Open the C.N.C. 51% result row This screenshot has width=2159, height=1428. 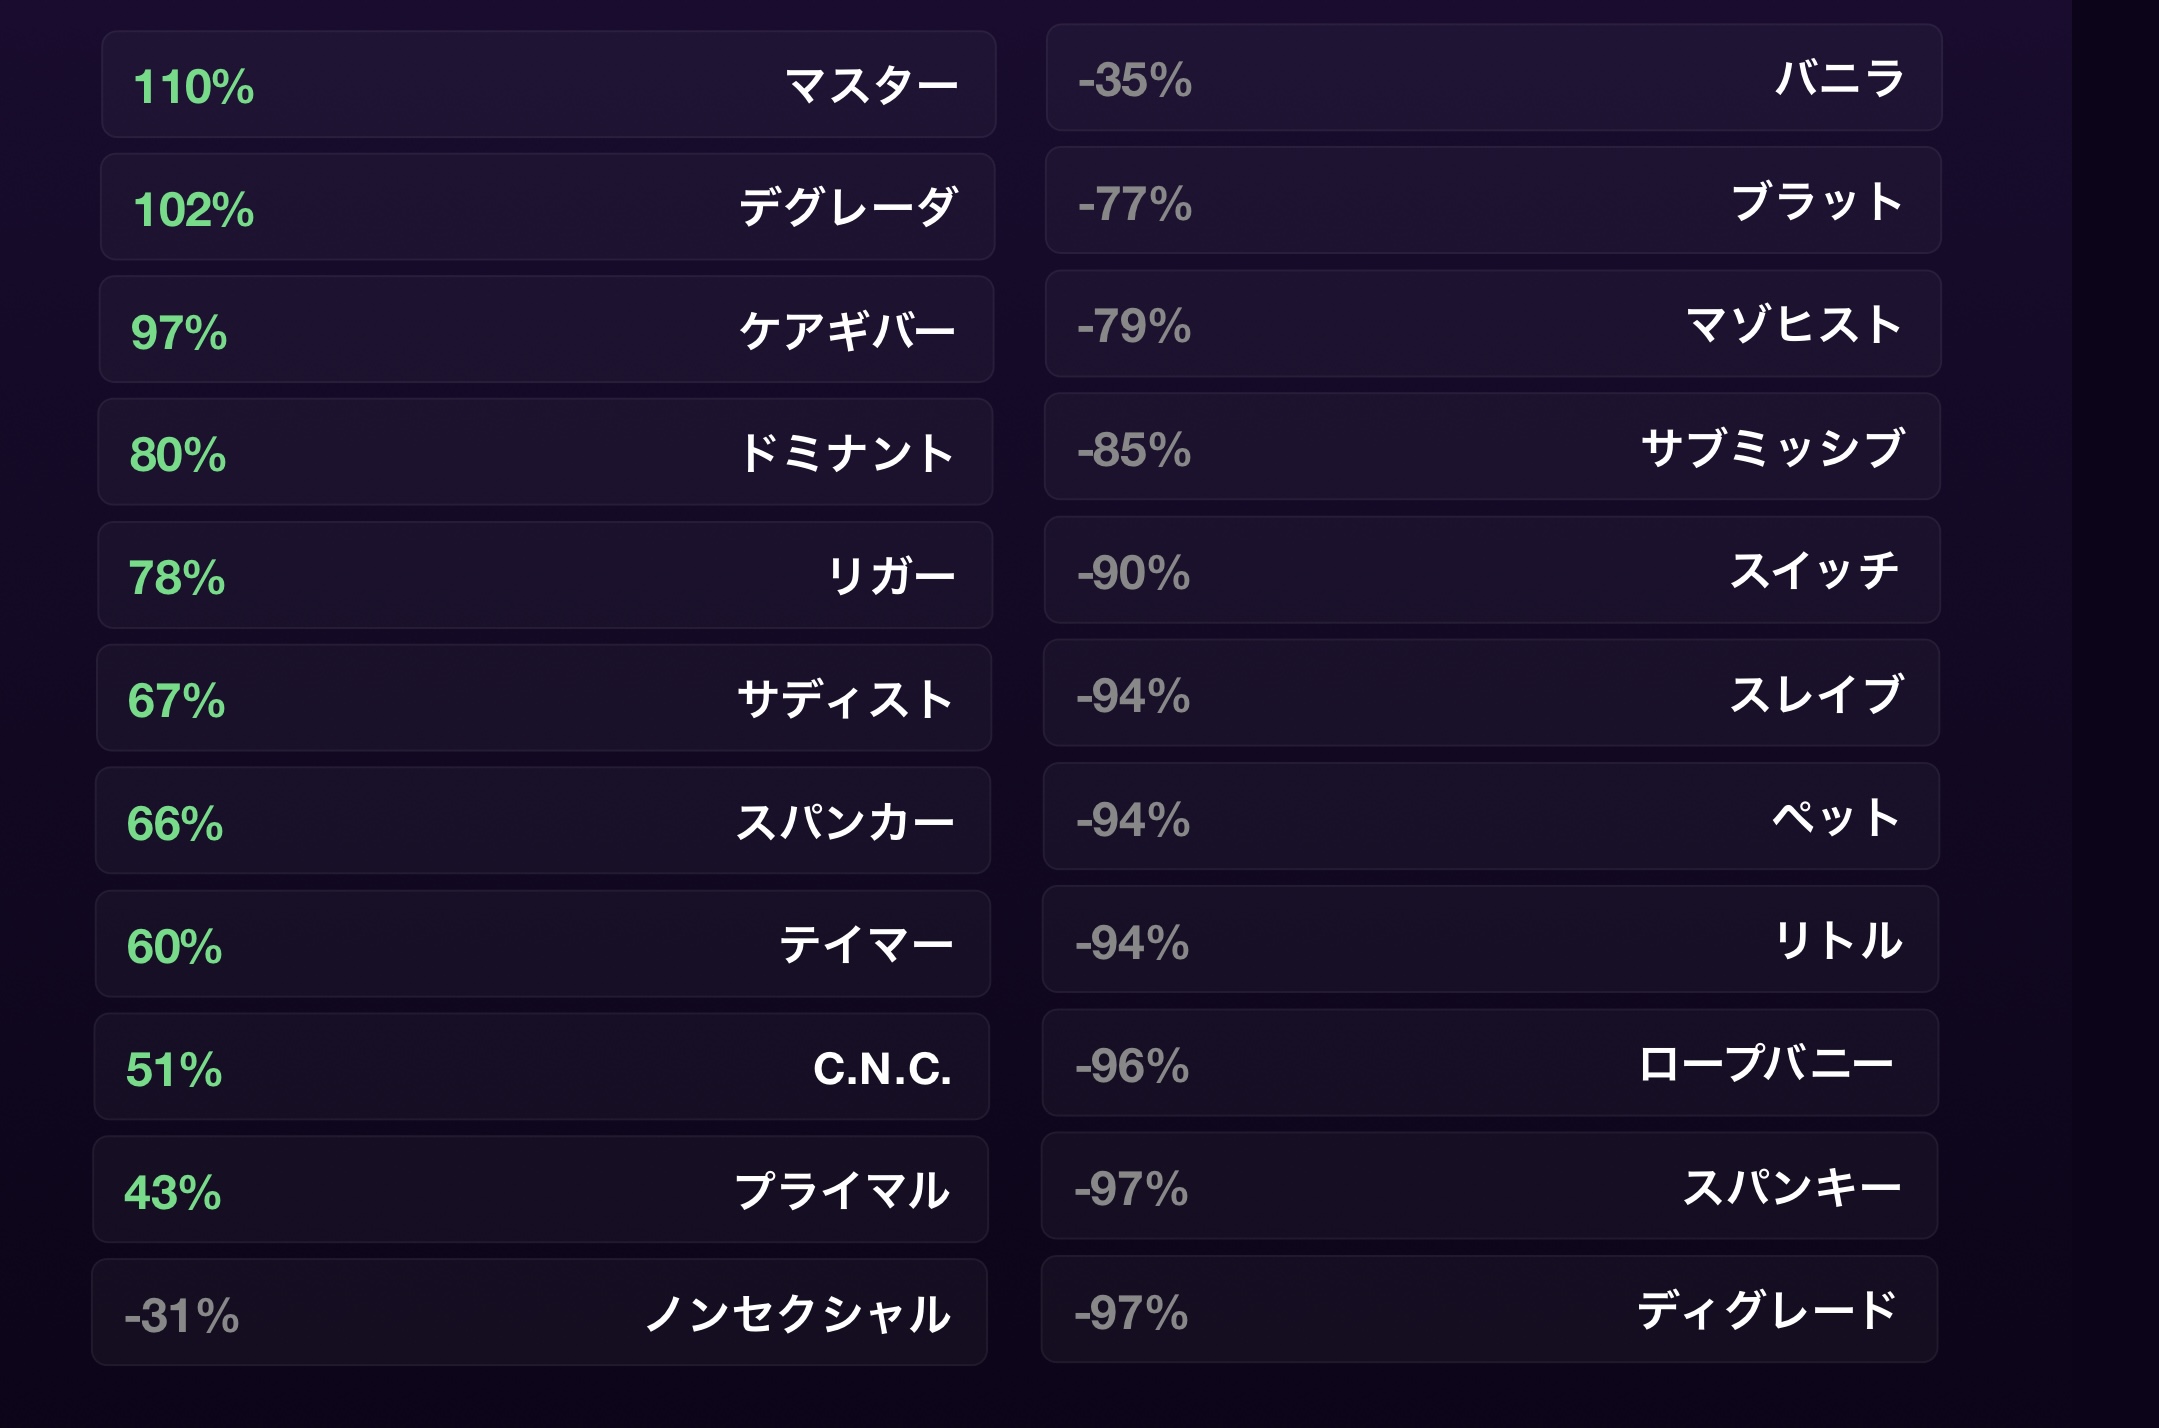pos(542,1067)
